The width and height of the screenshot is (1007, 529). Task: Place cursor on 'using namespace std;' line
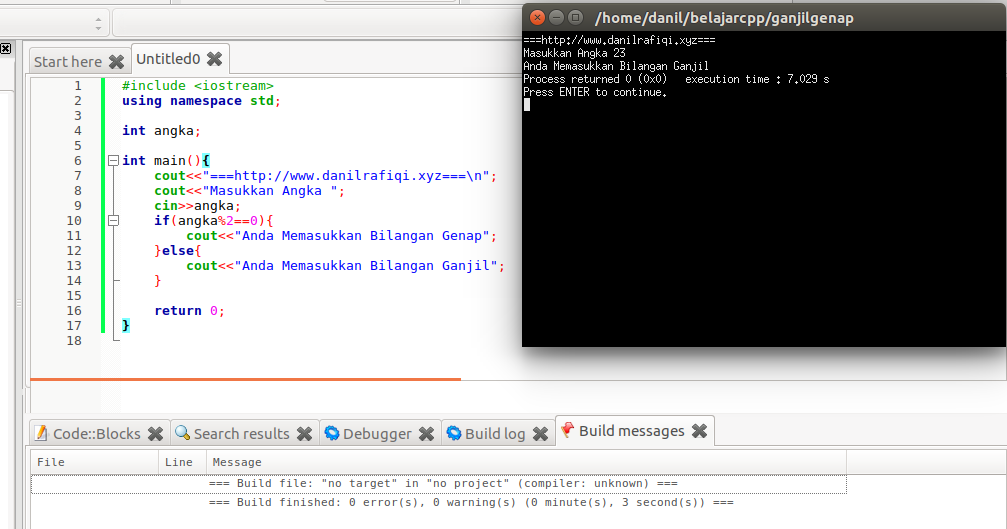point(202,101)
